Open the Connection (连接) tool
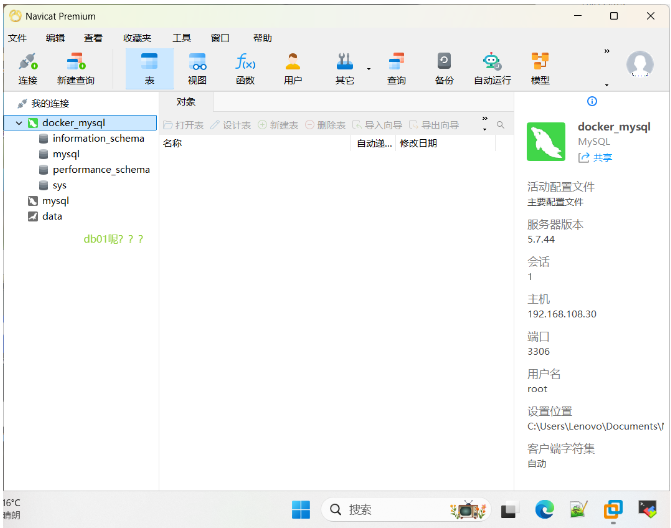671x528 pixels. click(x=28, y=69)
